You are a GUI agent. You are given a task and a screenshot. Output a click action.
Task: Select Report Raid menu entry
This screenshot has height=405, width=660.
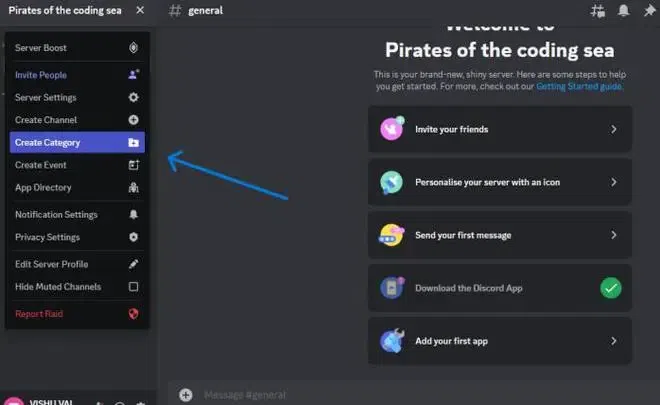77,314
